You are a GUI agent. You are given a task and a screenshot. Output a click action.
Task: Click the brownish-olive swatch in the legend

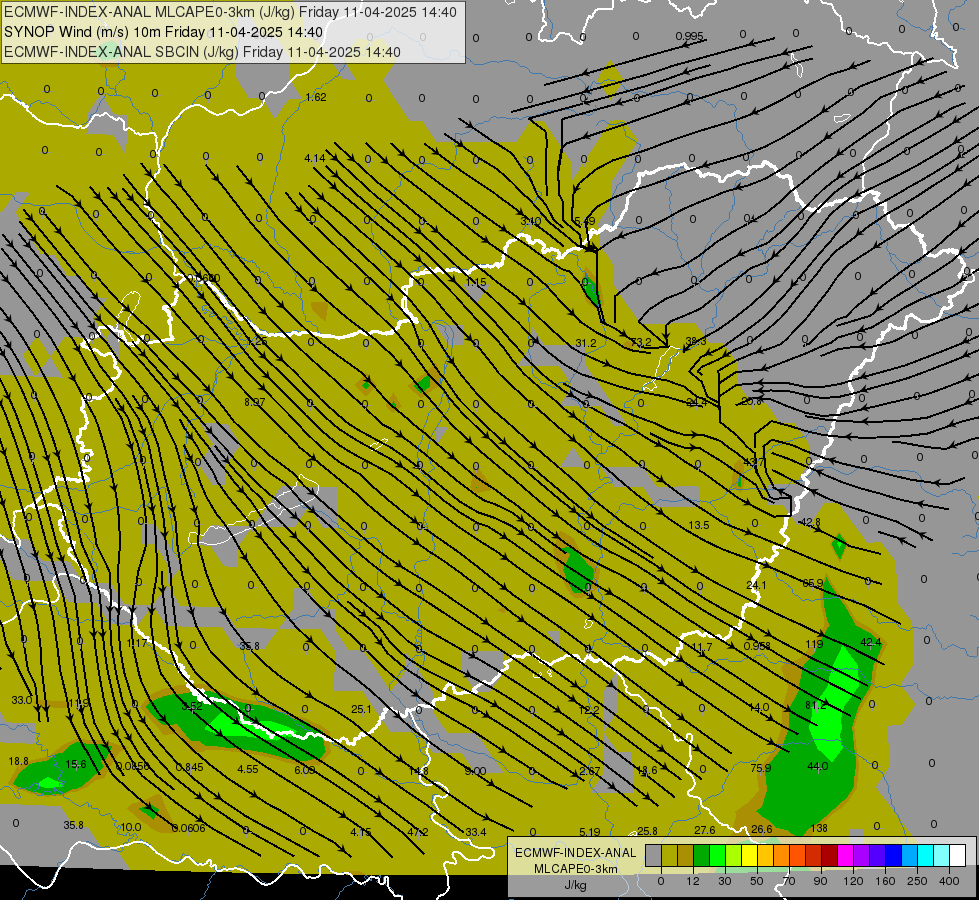(686, 856)
